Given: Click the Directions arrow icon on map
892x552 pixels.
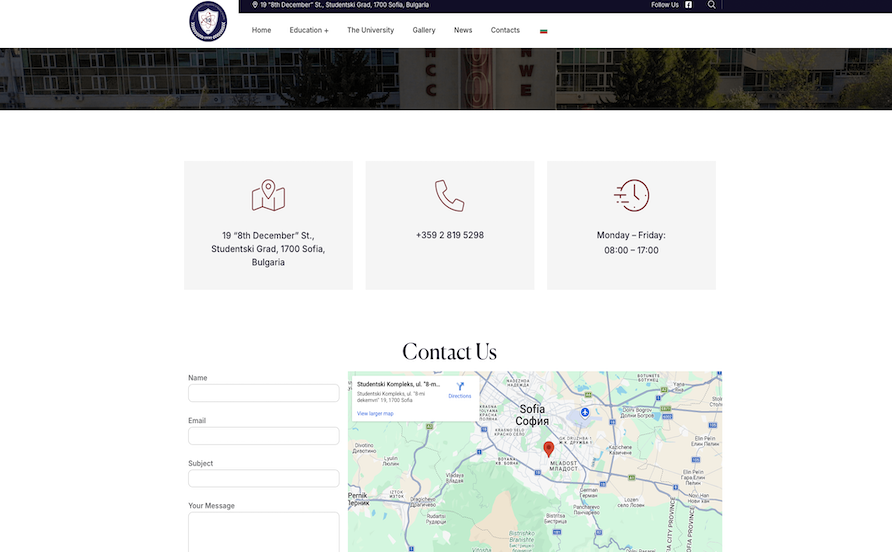Looking at the screenshot, I should [x=460, y=387].
